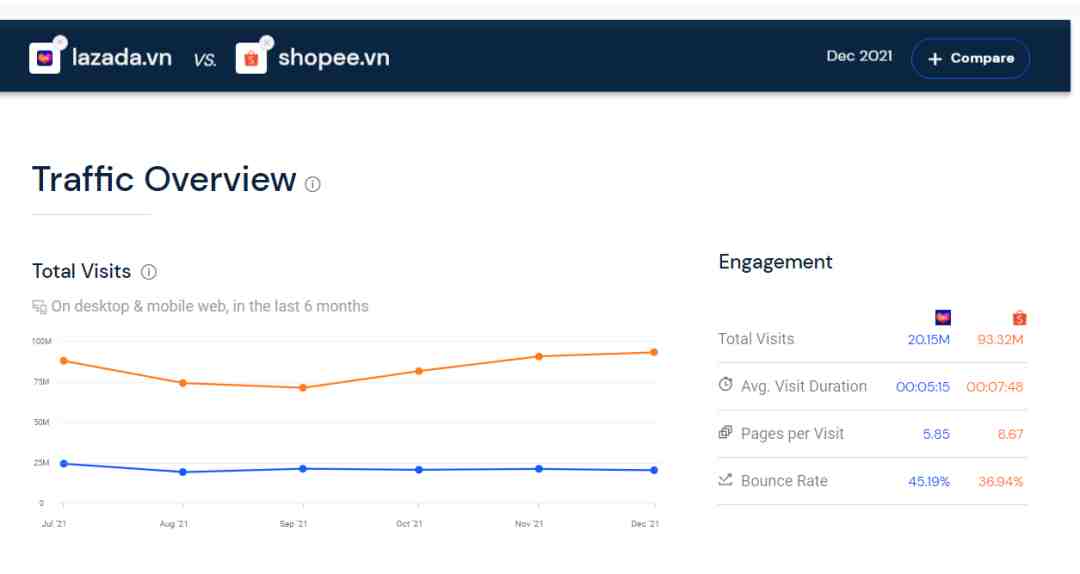1080x574 pixels.
Task: Click the desktop & mobile devices icon
Action: click(39, 307)
